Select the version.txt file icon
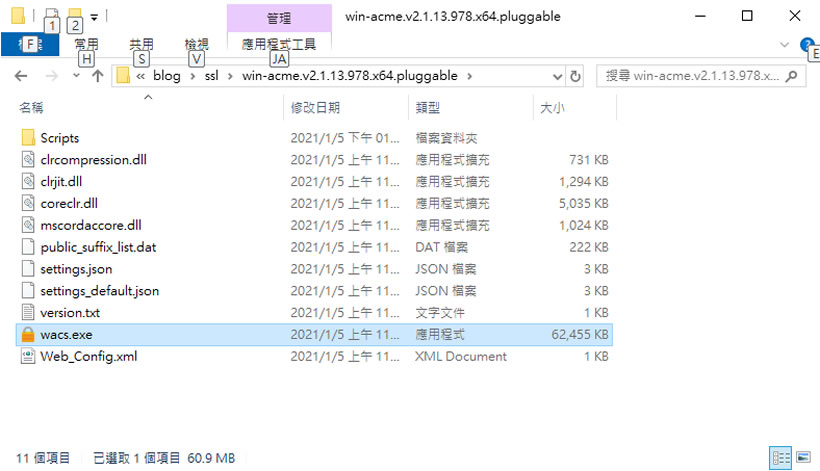 pos(28,313)
